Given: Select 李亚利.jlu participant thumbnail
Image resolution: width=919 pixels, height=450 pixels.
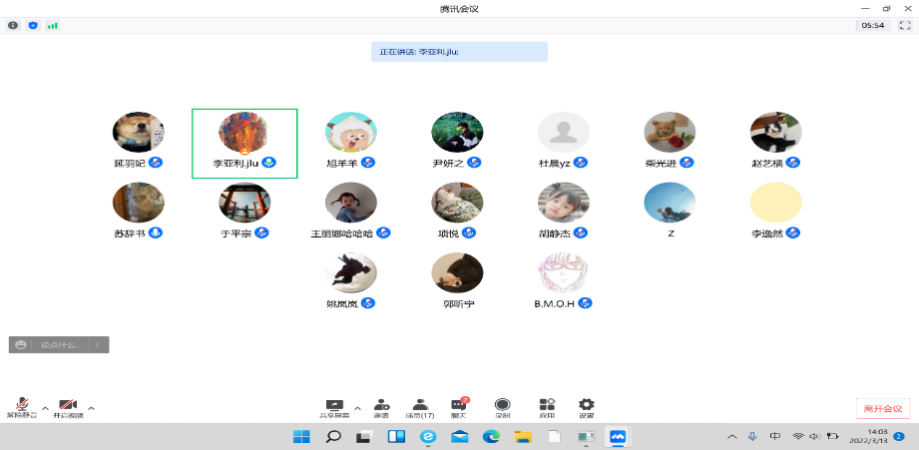Looking at the screenshot, I should coord(244,142).
